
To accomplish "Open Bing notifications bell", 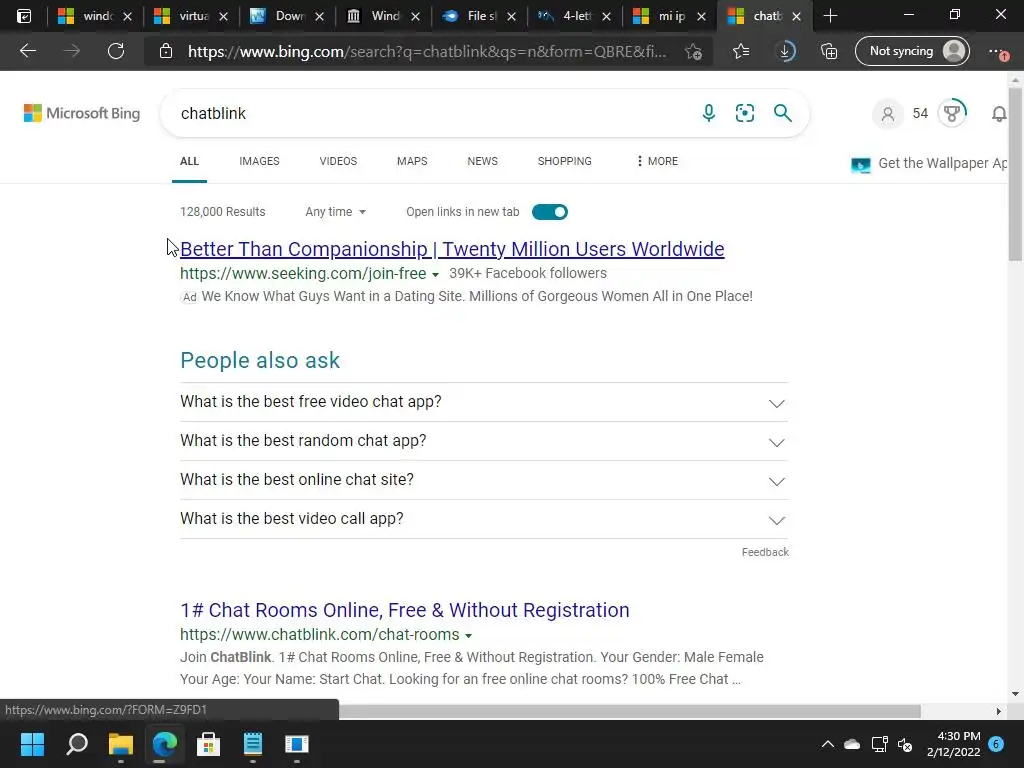I will pyautogui.click(x=999, y=114).
